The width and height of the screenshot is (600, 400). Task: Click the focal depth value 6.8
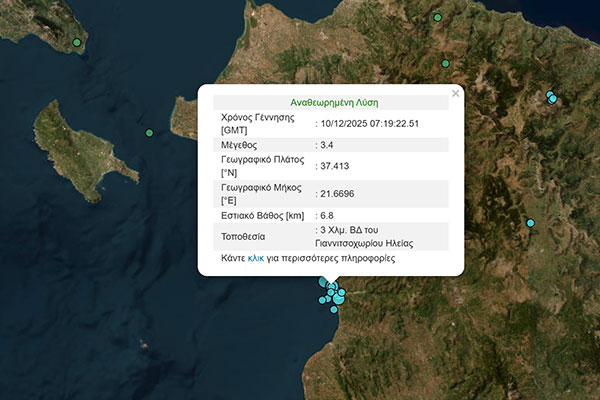(x=328, y=215)
